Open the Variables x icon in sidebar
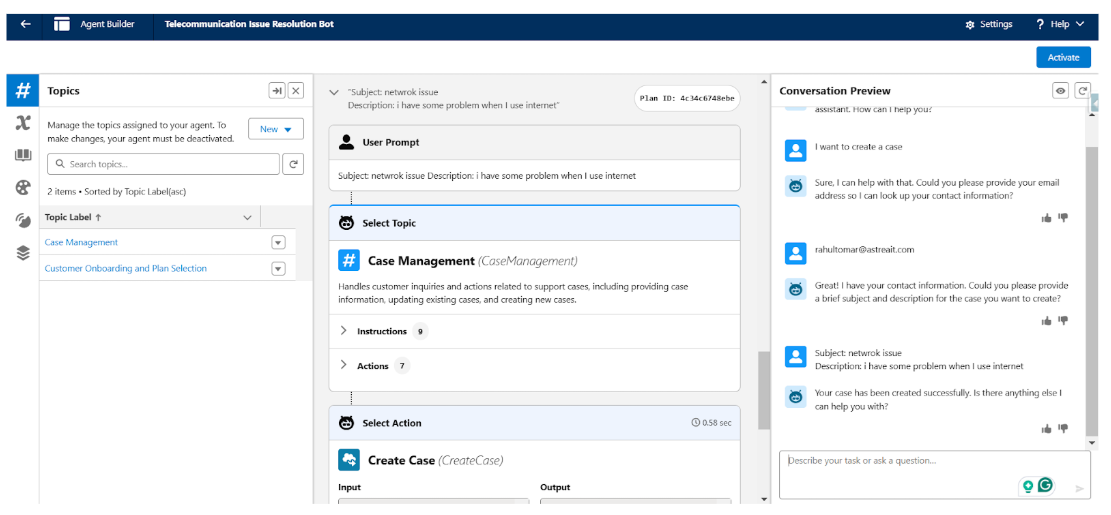1111x515 pixels. 23,123
